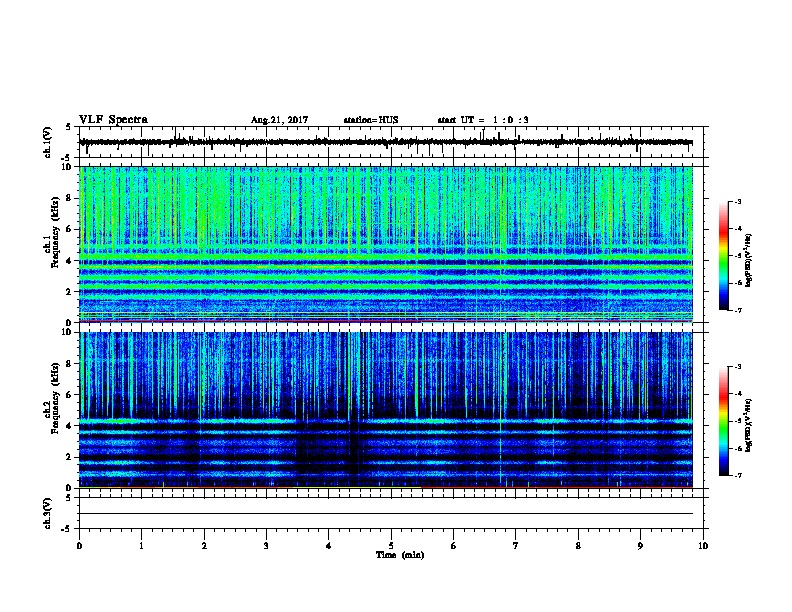Viewport: 792px width, 612px height.
Task: Click the '2' kHz tick of ch.2 spectrogram
Action: coord(69,457)
